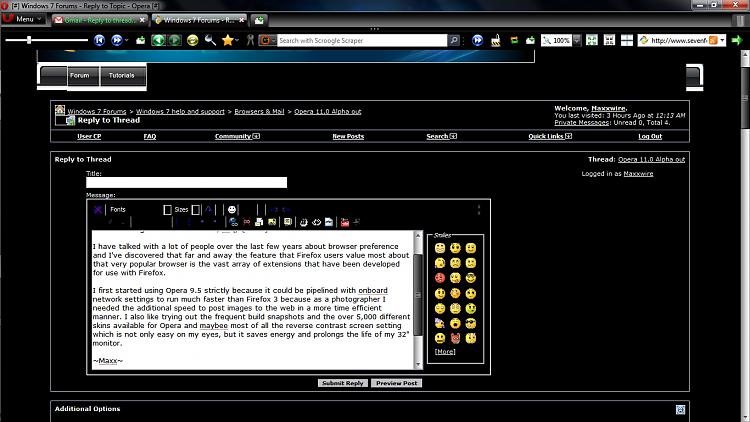The image size is (750, 422).
Task: Insert the wizard hat smiley
Action: [x=440, y=323]
